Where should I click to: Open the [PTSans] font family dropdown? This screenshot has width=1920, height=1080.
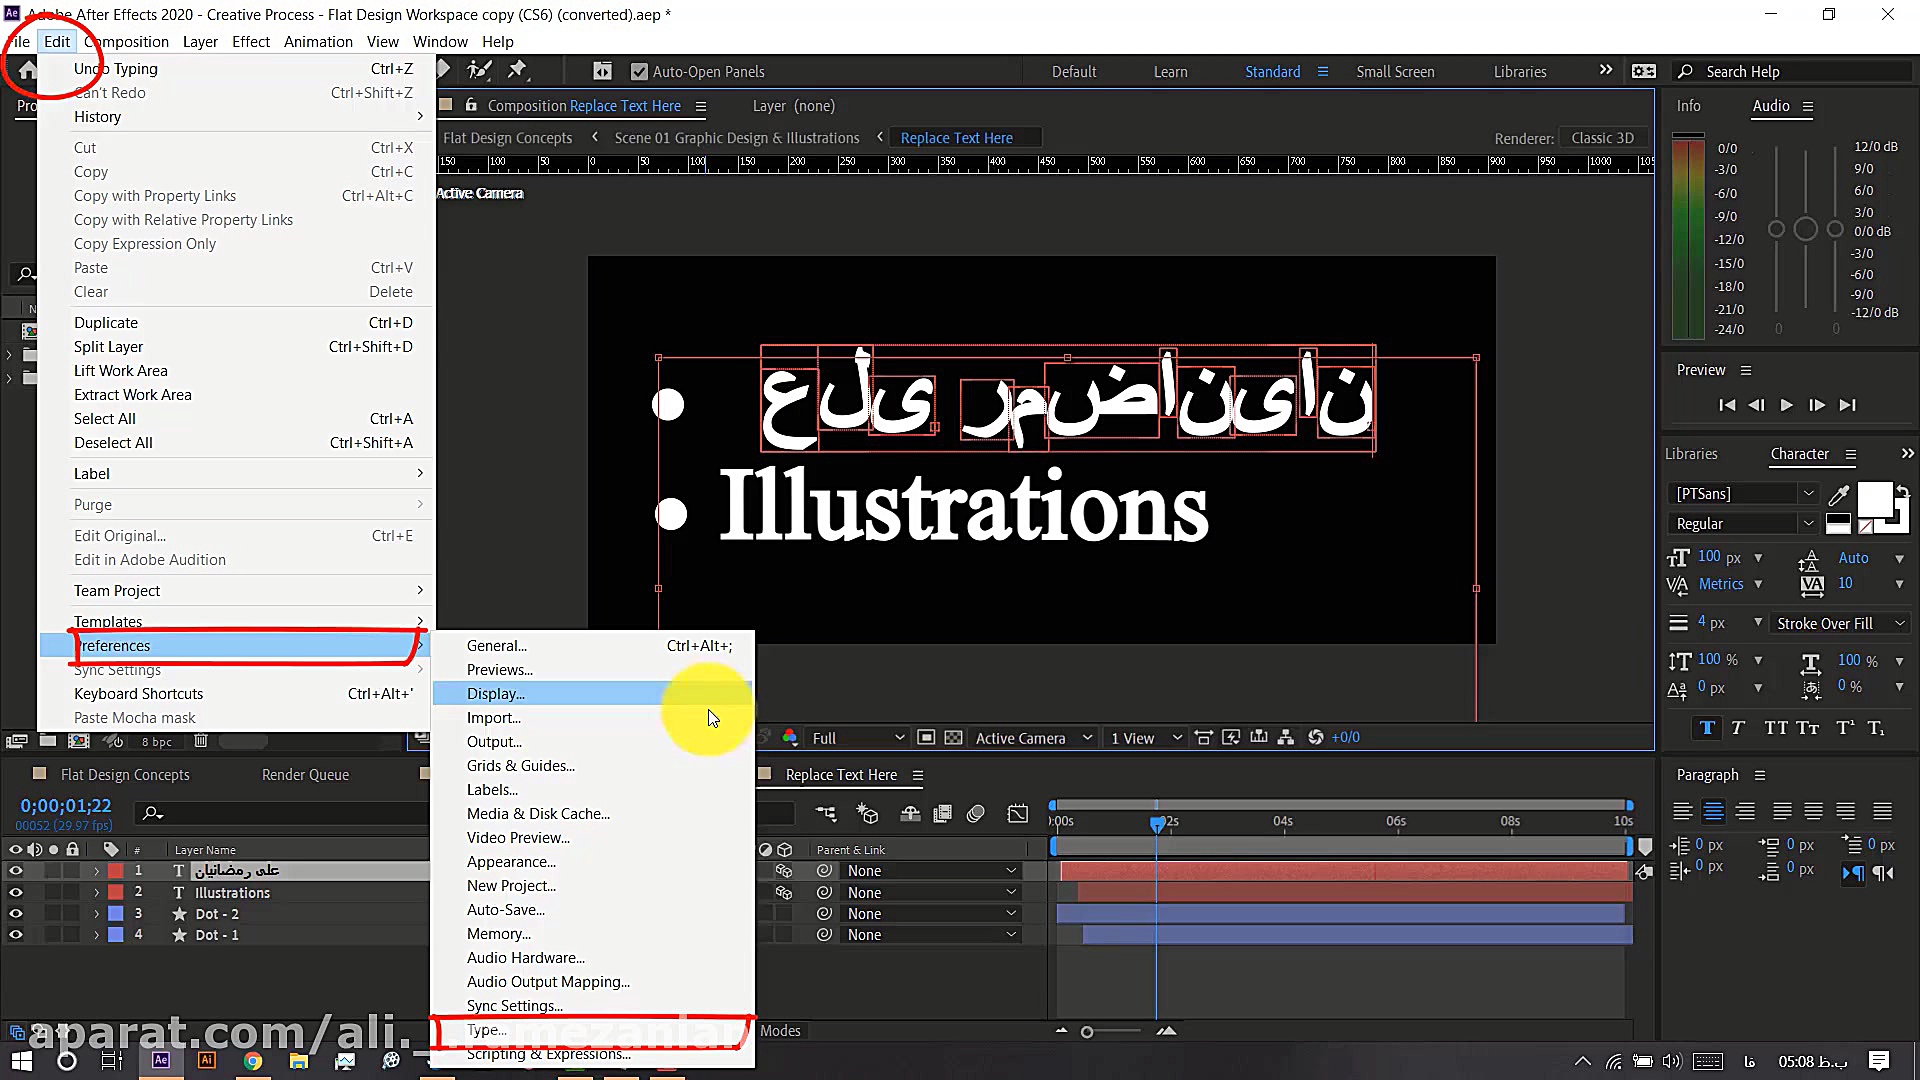pyautogui.click(x=1807, y=493)
